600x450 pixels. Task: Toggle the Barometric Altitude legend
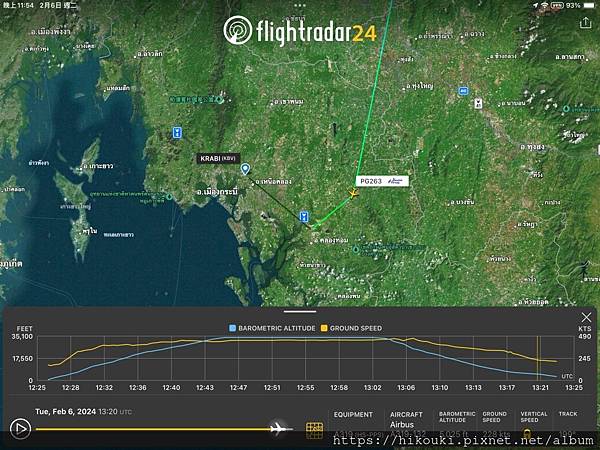click(272, 328)
